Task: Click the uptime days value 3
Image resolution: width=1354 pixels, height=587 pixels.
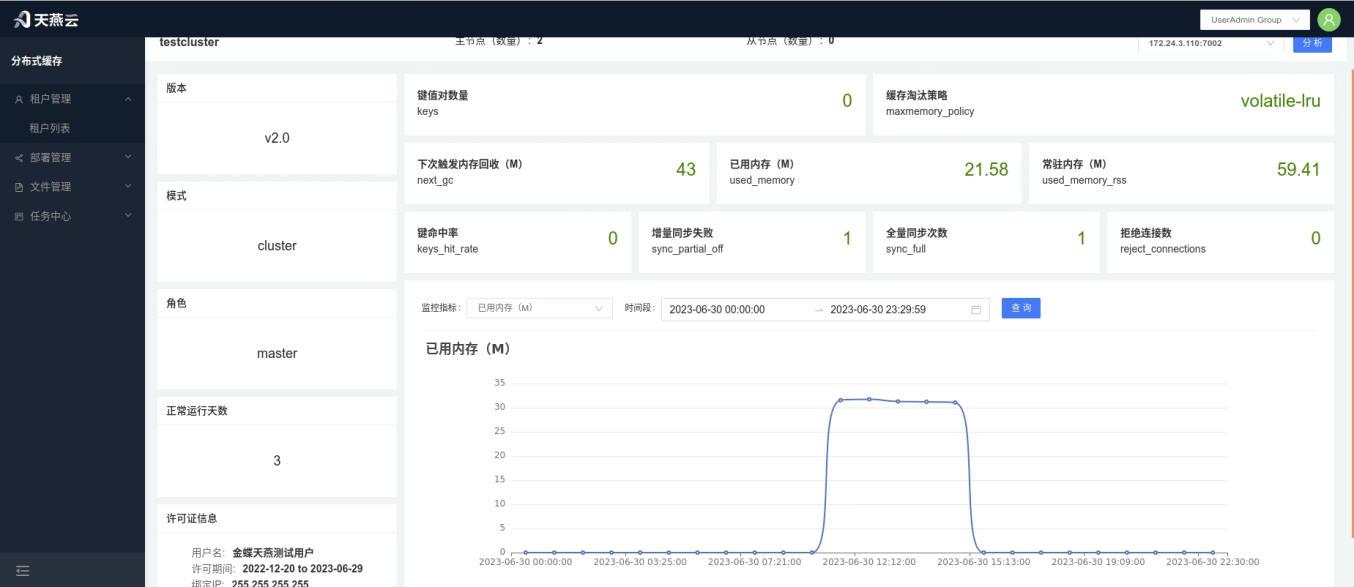Action: (x=277, y=461)
